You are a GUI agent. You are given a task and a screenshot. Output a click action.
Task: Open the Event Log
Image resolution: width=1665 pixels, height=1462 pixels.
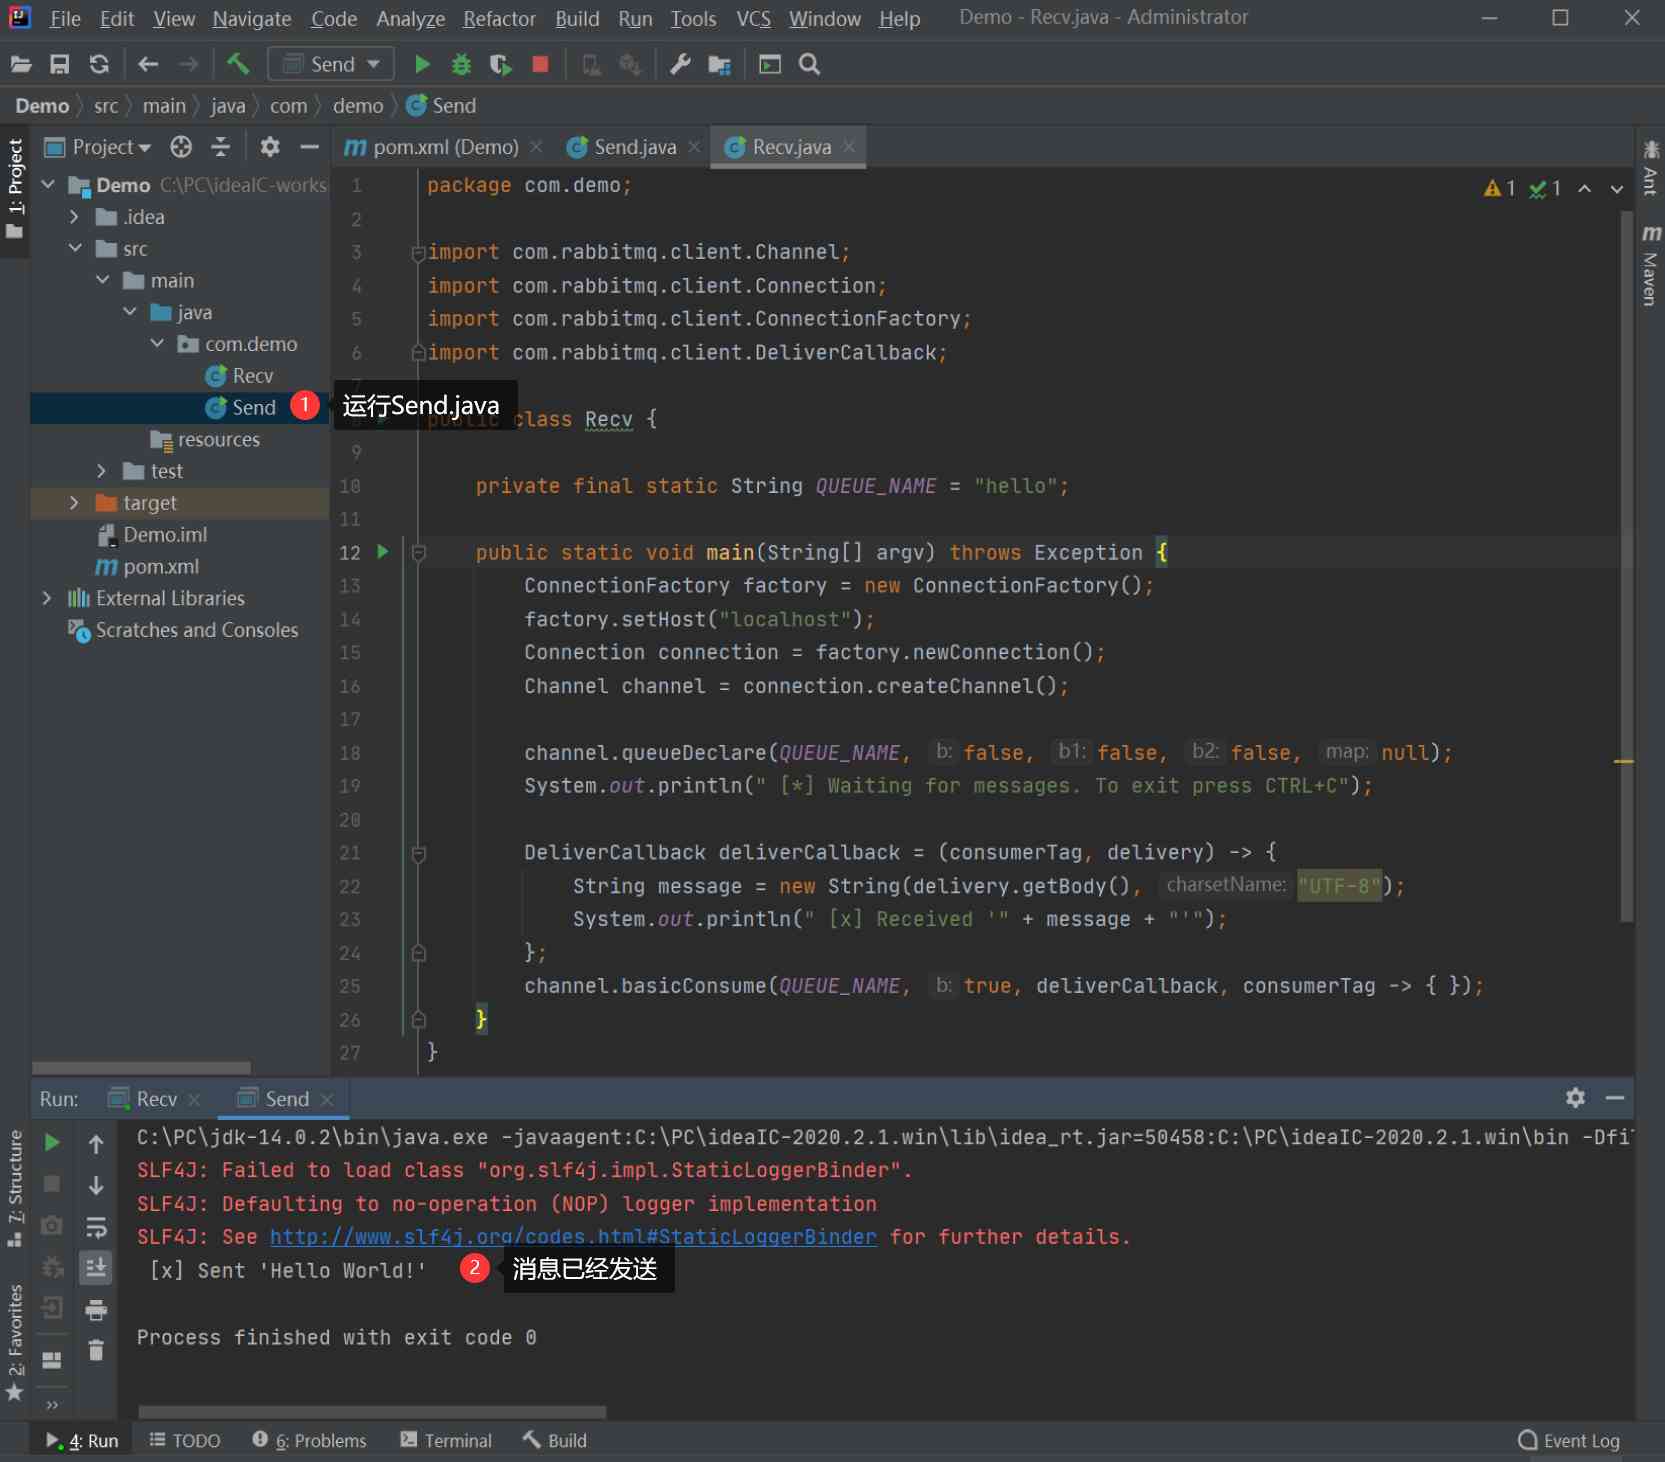[1569, 1441]
